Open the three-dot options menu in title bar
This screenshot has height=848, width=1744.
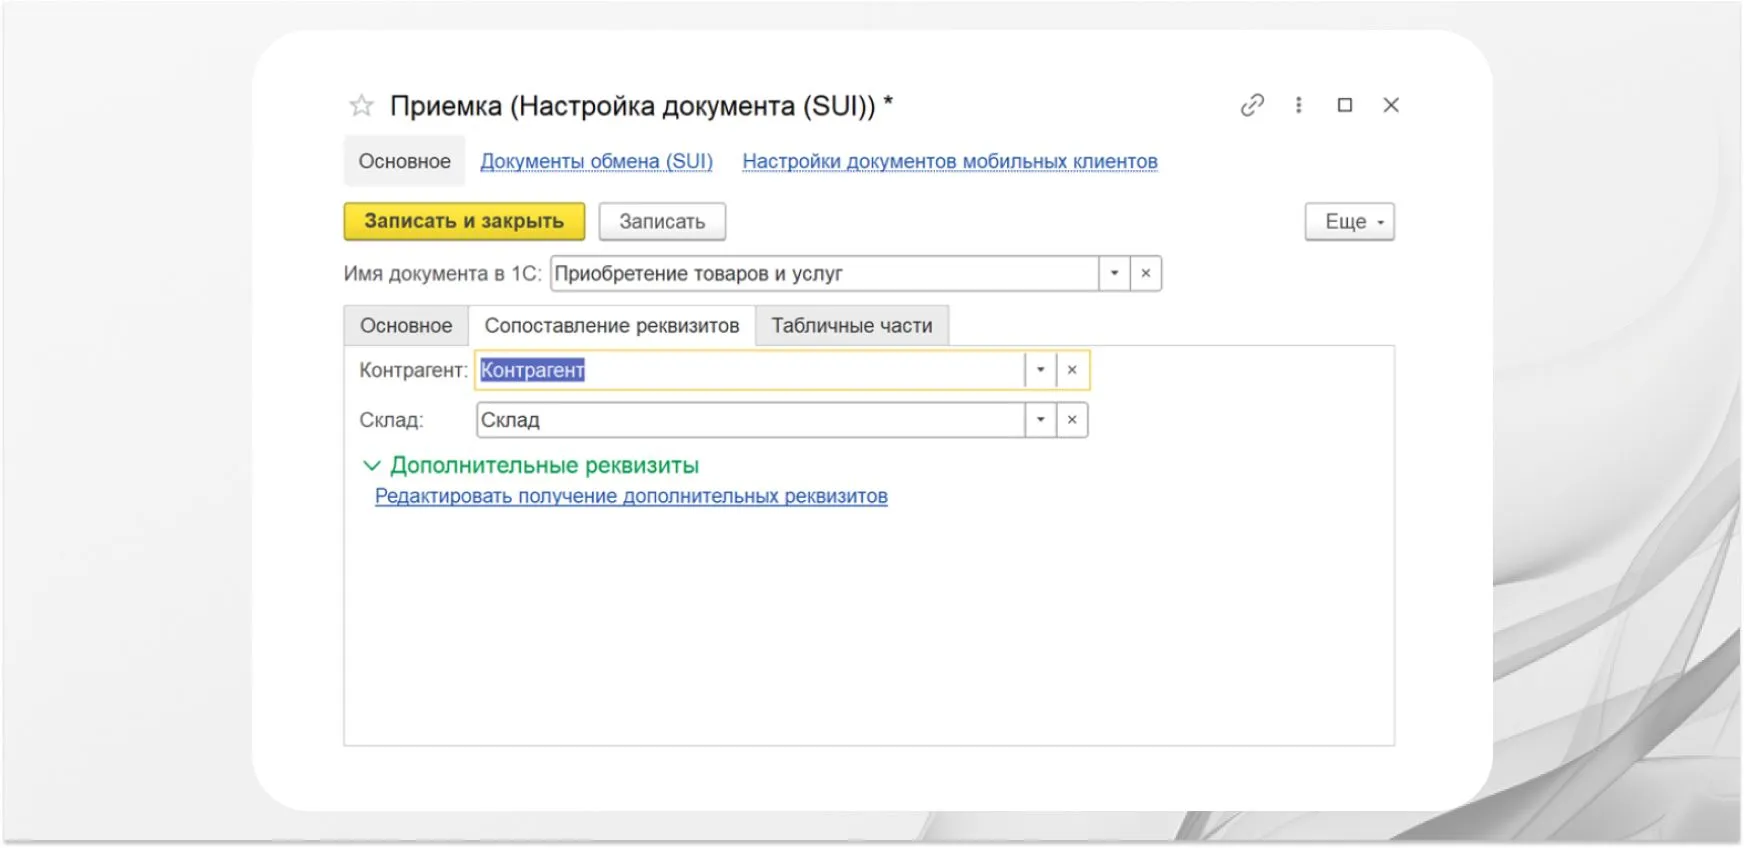[x=1298, y=105]
